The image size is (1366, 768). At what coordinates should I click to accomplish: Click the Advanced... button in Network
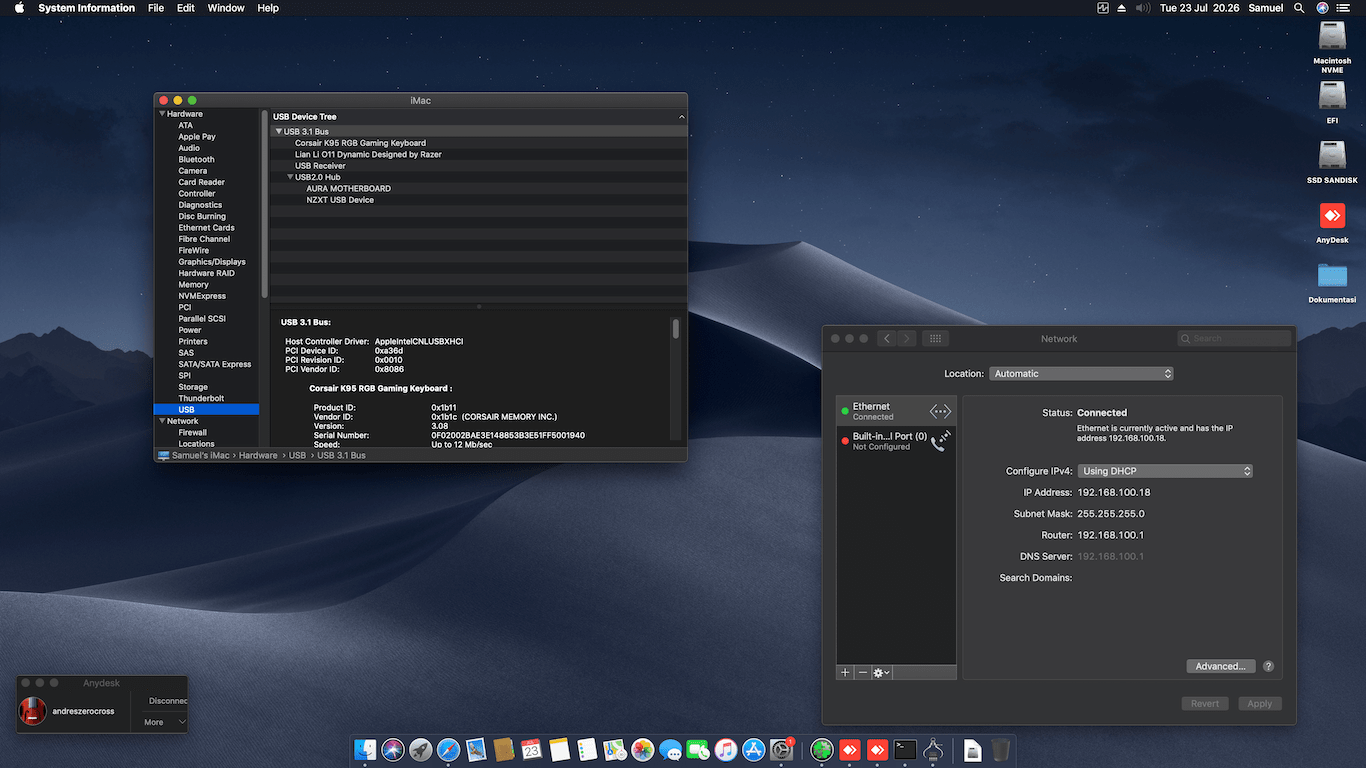point(1220,666)
